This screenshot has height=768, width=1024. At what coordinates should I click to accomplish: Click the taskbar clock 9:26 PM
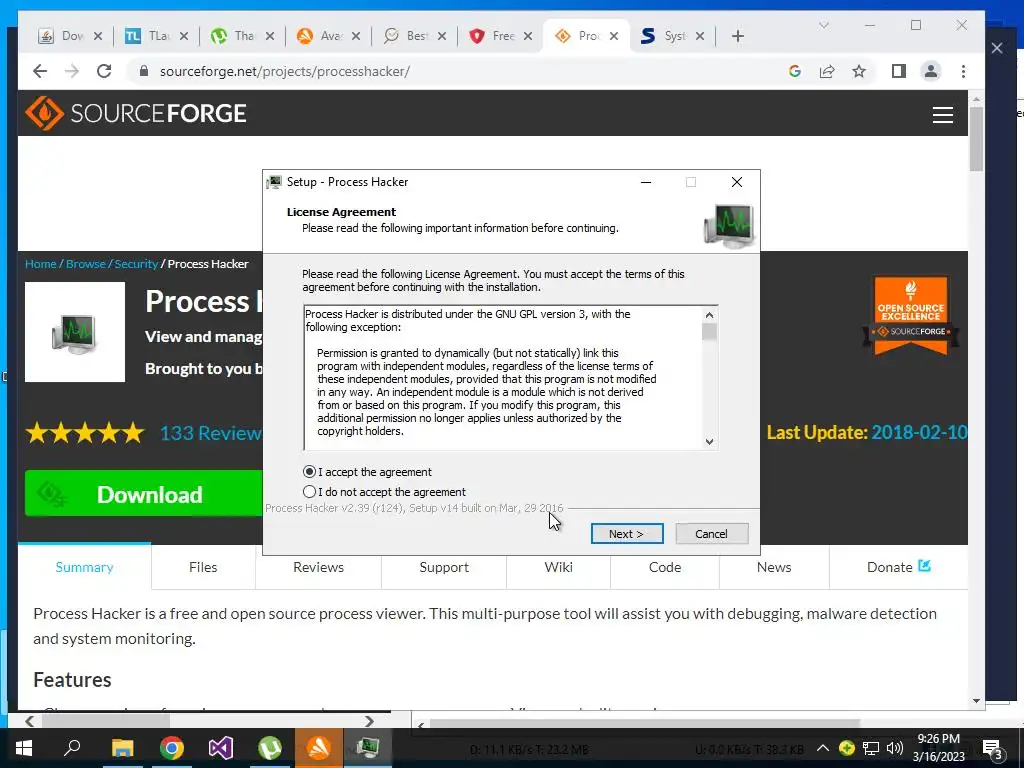click(x=938, y=748)
